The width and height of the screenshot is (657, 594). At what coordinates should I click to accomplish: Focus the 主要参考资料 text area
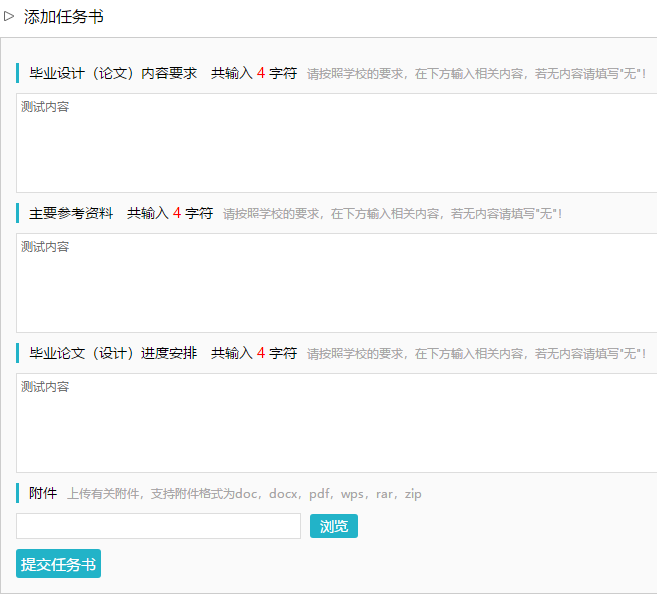coord(336,283)
